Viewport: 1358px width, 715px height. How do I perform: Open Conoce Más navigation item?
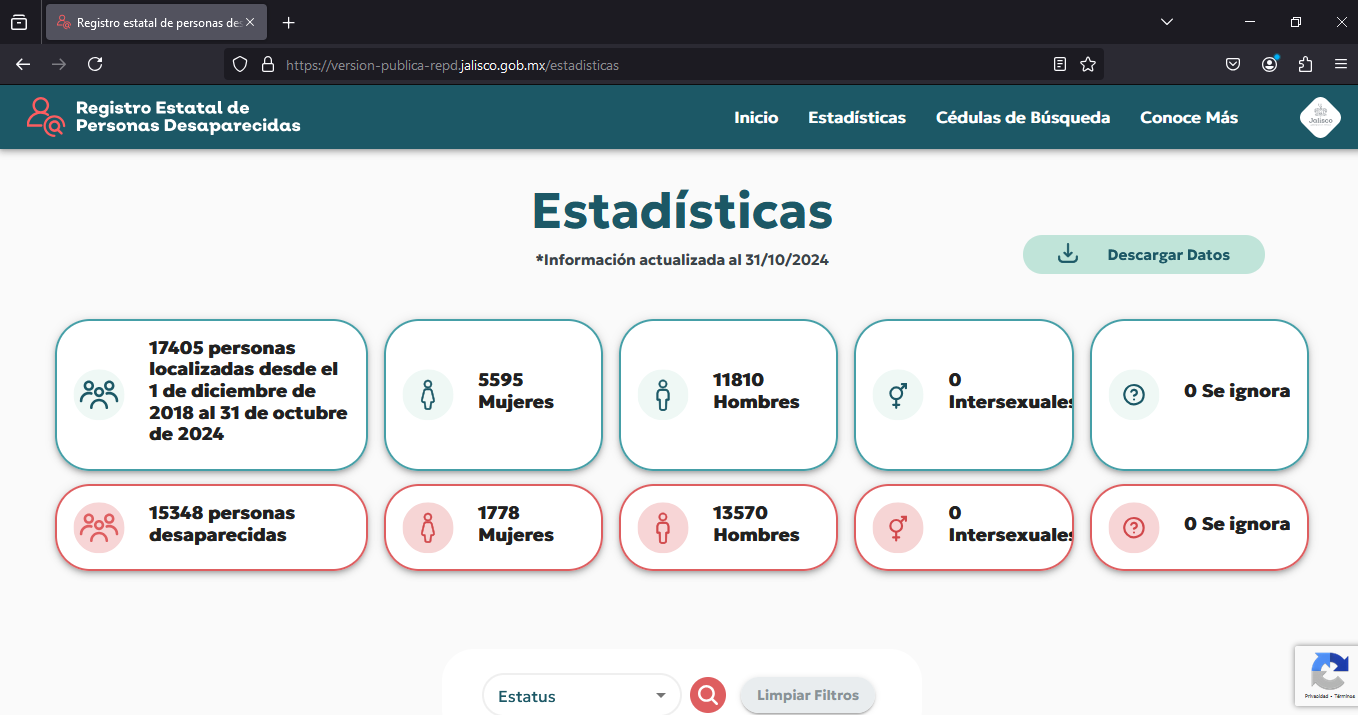[x=1188, y=118]
